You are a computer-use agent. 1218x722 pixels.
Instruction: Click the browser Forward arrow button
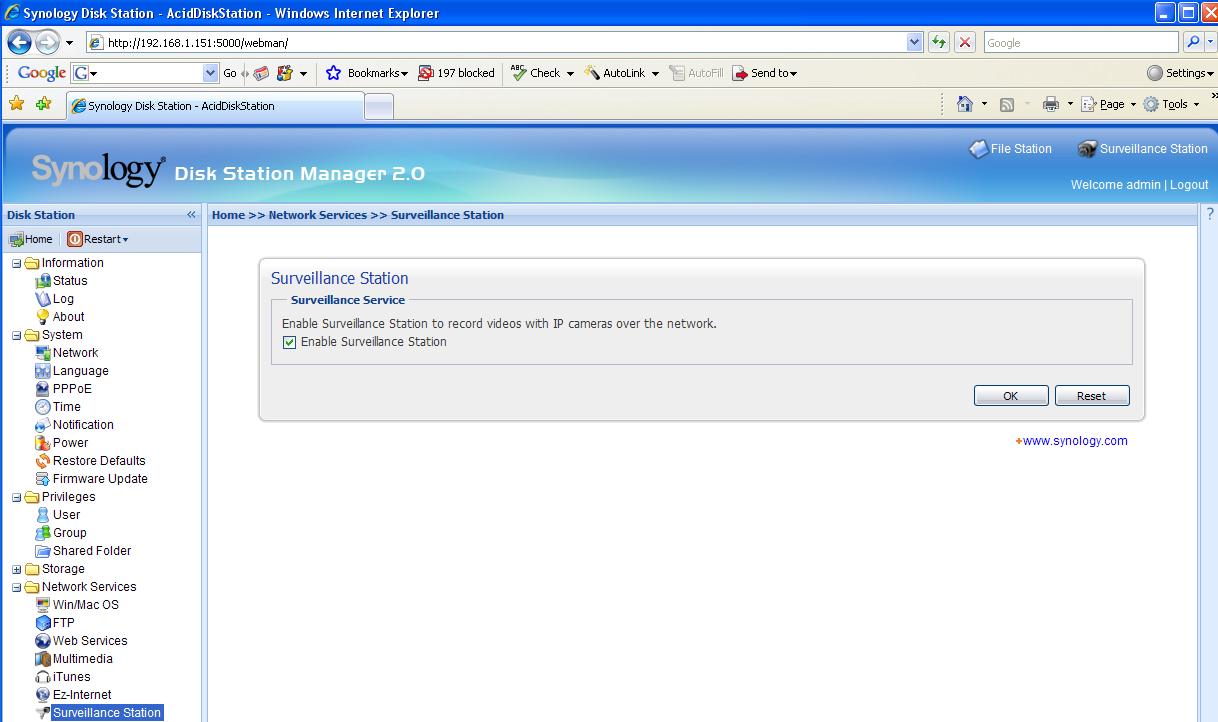click(47, 43)
